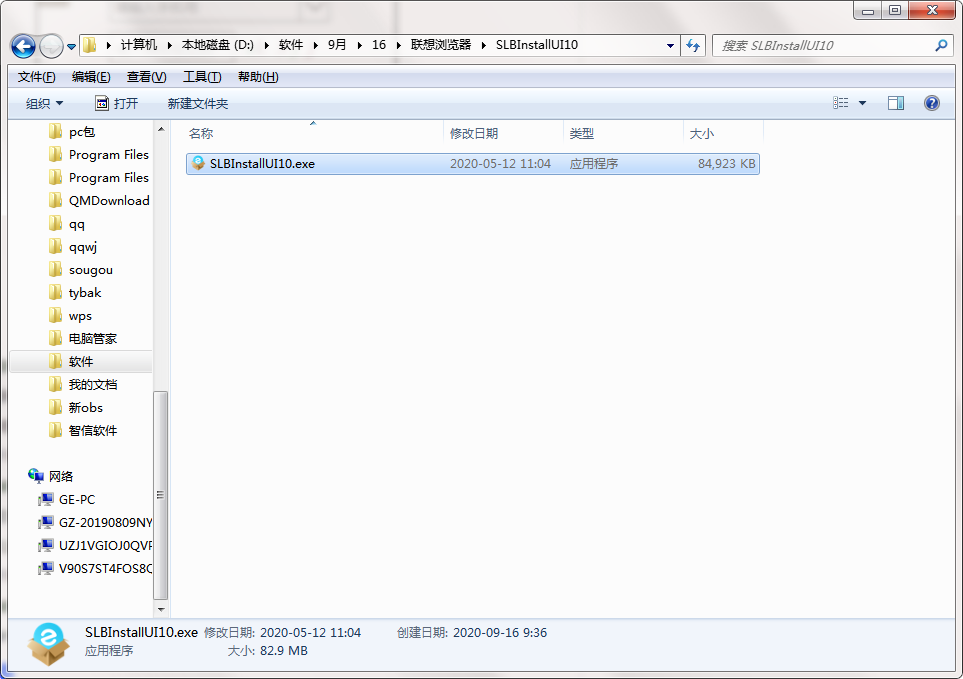
Task: Open the 工具(T) menu
Action: click(x=202, y=77)
